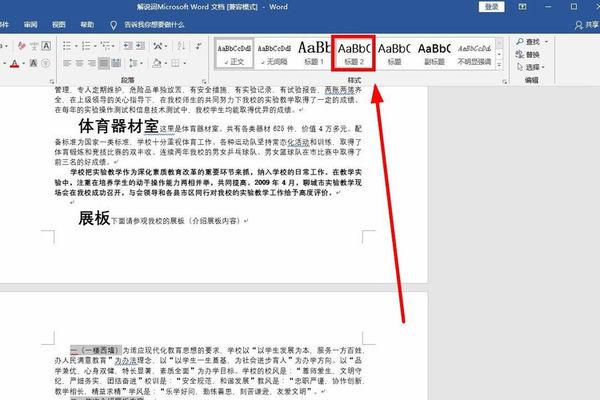Apply the 无间隔 (No Spacing) style
600x400 pixels.
coord(274,54)
